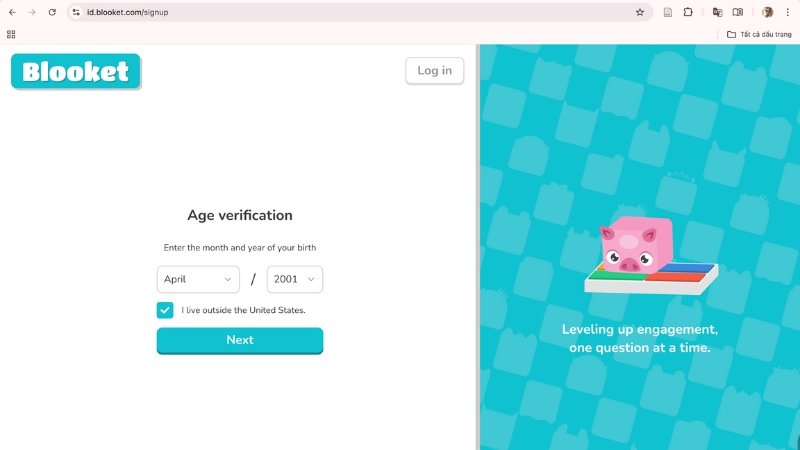Open the reading mode book icon

coord(738,12)
